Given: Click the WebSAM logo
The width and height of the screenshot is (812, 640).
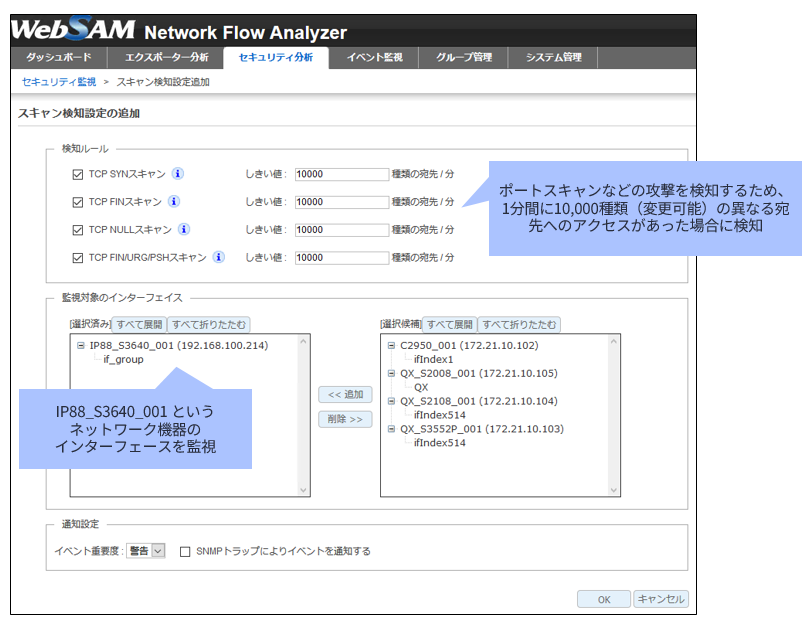Looking at the screenshot, I should point(73,29).
